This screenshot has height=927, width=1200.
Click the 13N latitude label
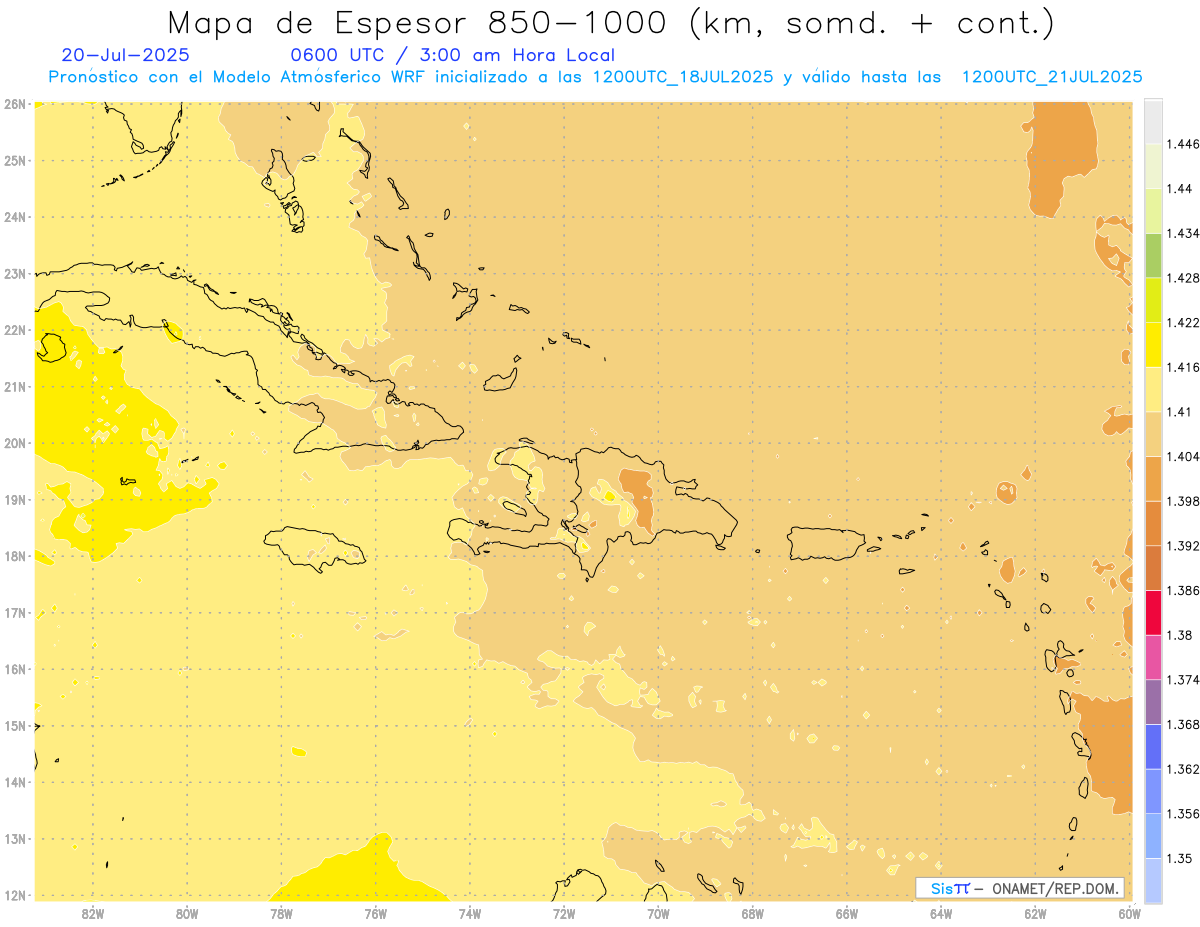click(15, 839)
